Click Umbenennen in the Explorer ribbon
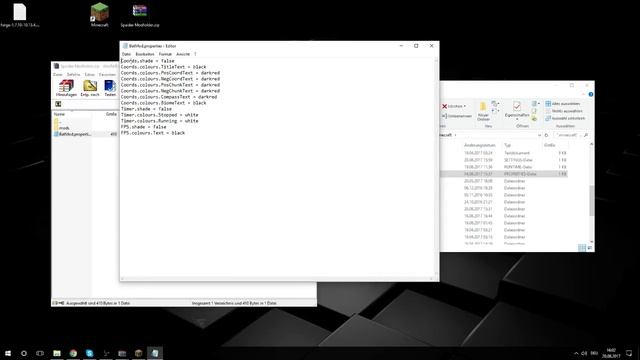The image size is (640, 360). tap(457, 116)
